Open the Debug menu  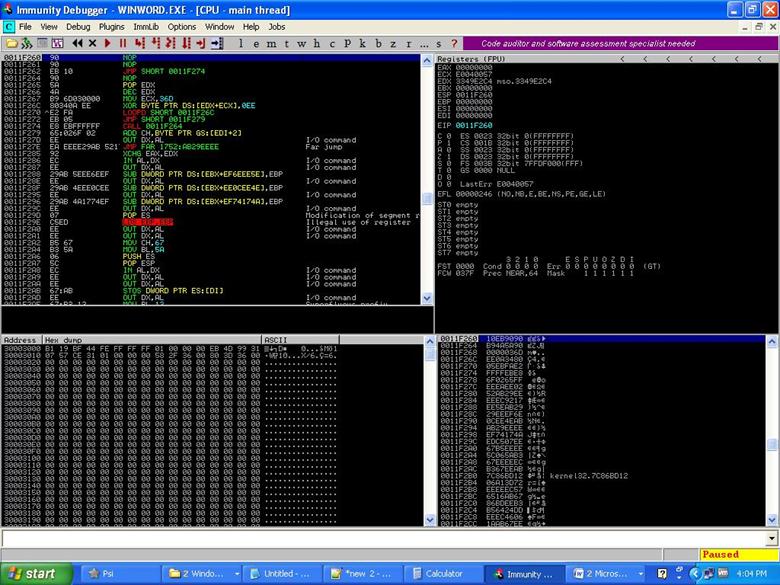click(x=78, y=26)
